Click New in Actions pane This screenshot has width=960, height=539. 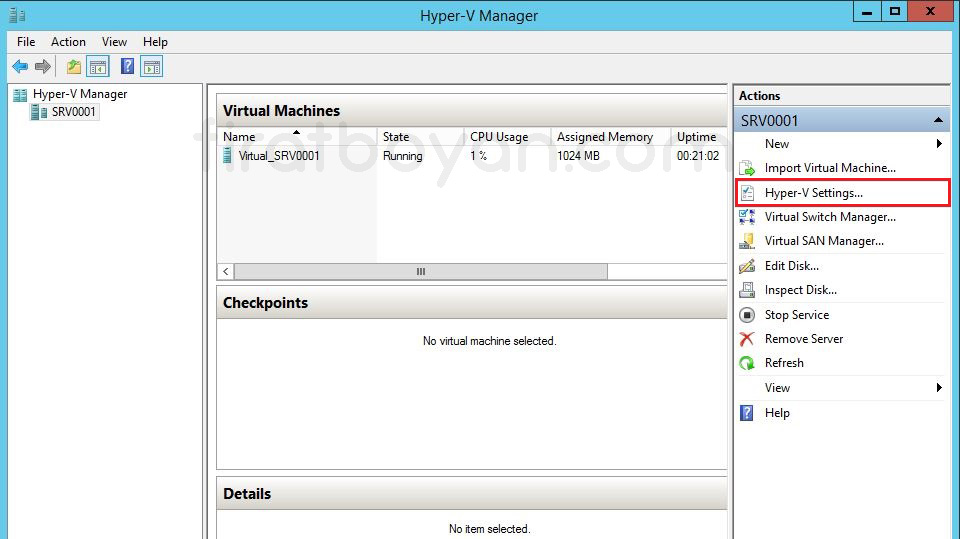(x=776, y=143)
